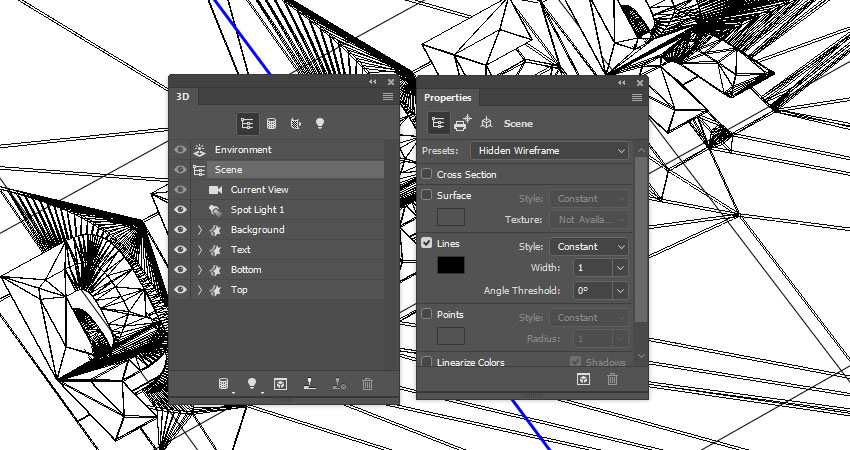
Task: Show Scene properties icon in Properties panel
Action: tap(438, 124)
